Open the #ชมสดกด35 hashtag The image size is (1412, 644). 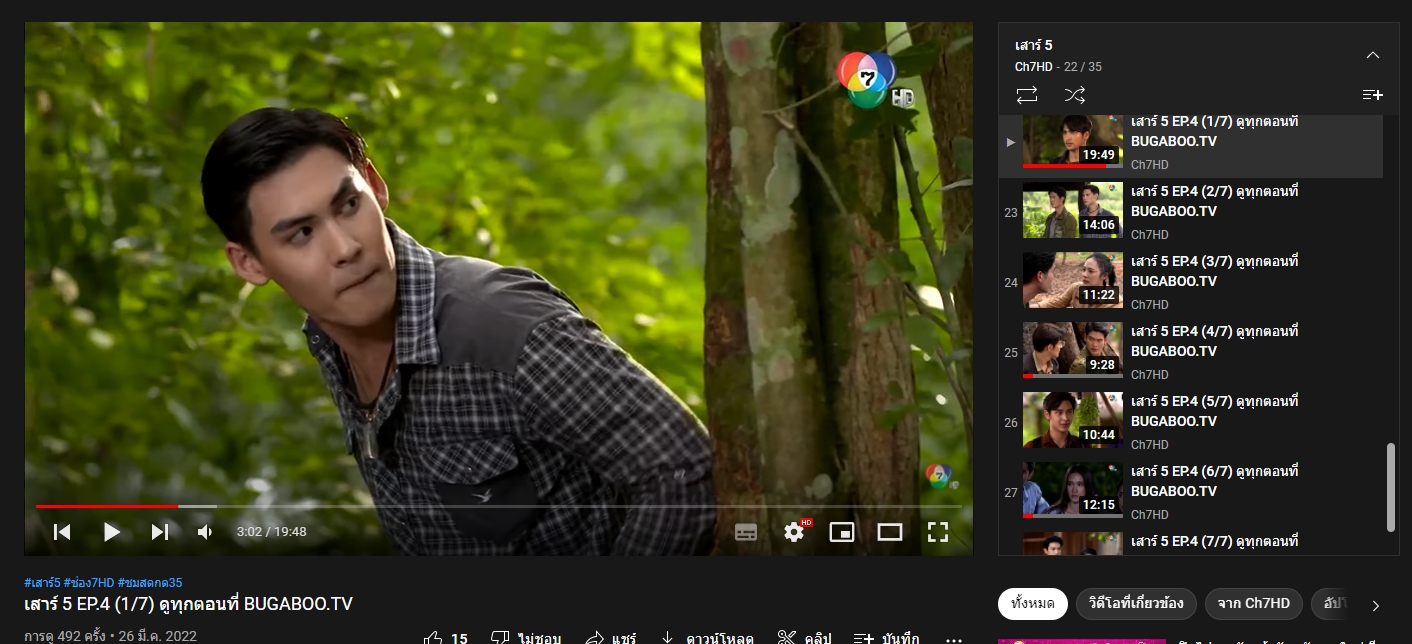(x=150, y=583)
